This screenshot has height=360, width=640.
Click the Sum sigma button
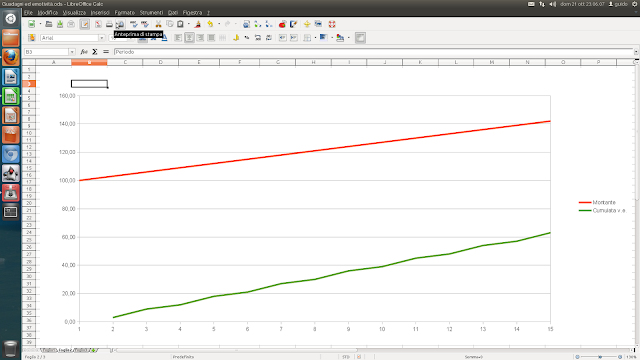[x=95, y=52]
